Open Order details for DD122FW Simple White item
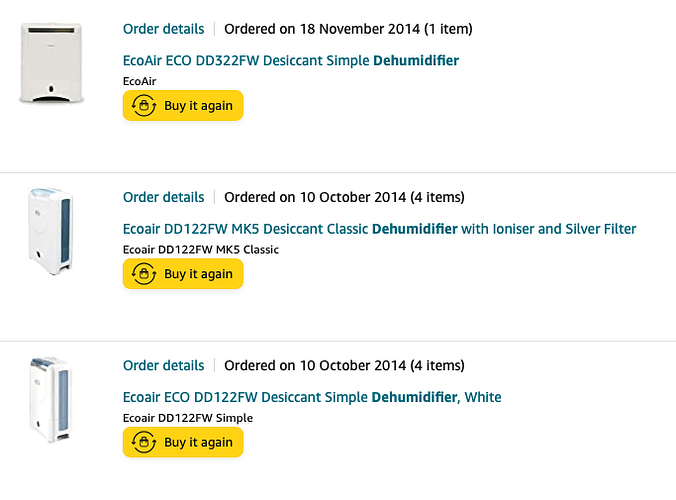This screenshot has width=676, height=500. [163, 365]
